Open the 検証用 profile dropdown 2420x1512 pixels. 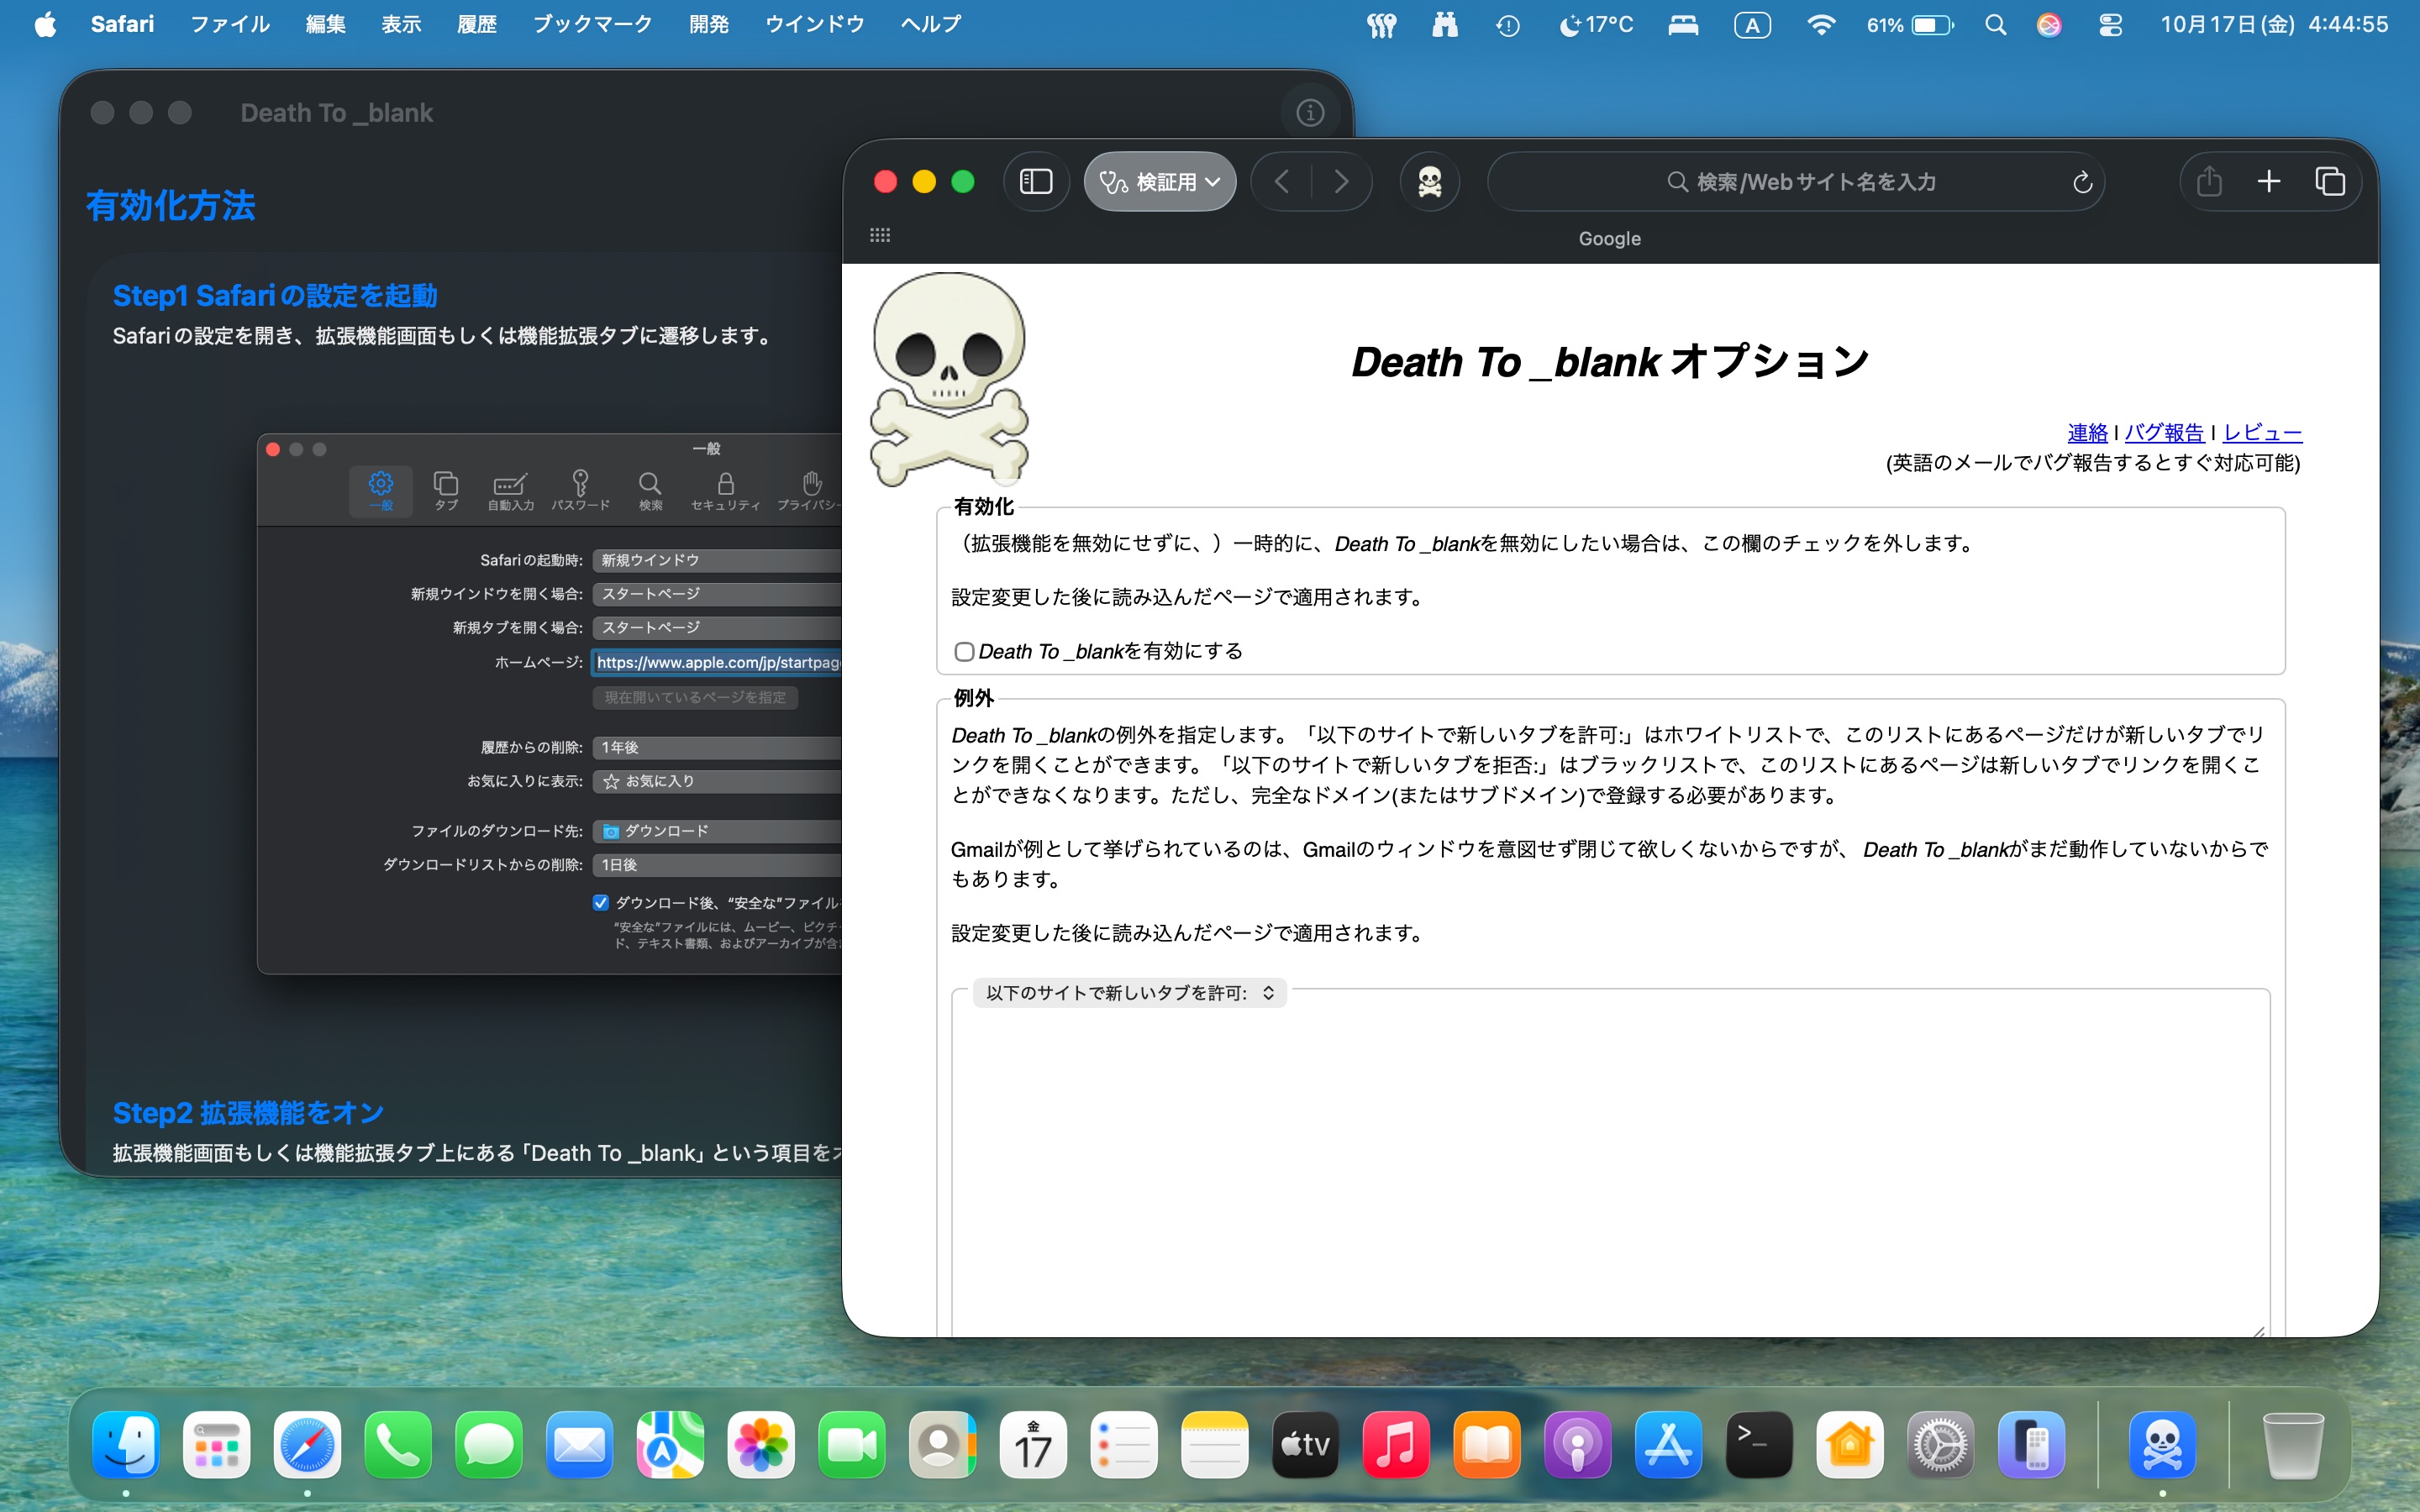[x=1160, y=182]
